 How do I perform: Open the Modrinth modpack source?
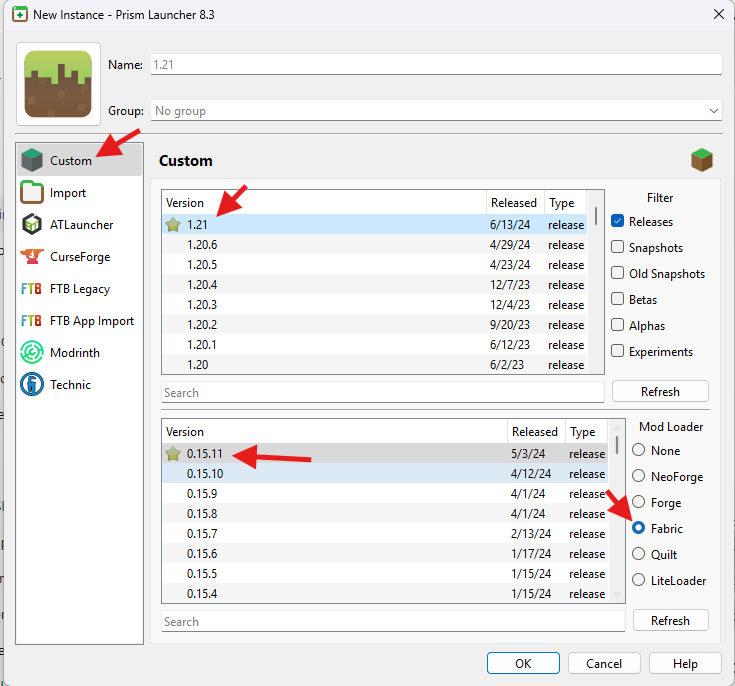(79, 353)
